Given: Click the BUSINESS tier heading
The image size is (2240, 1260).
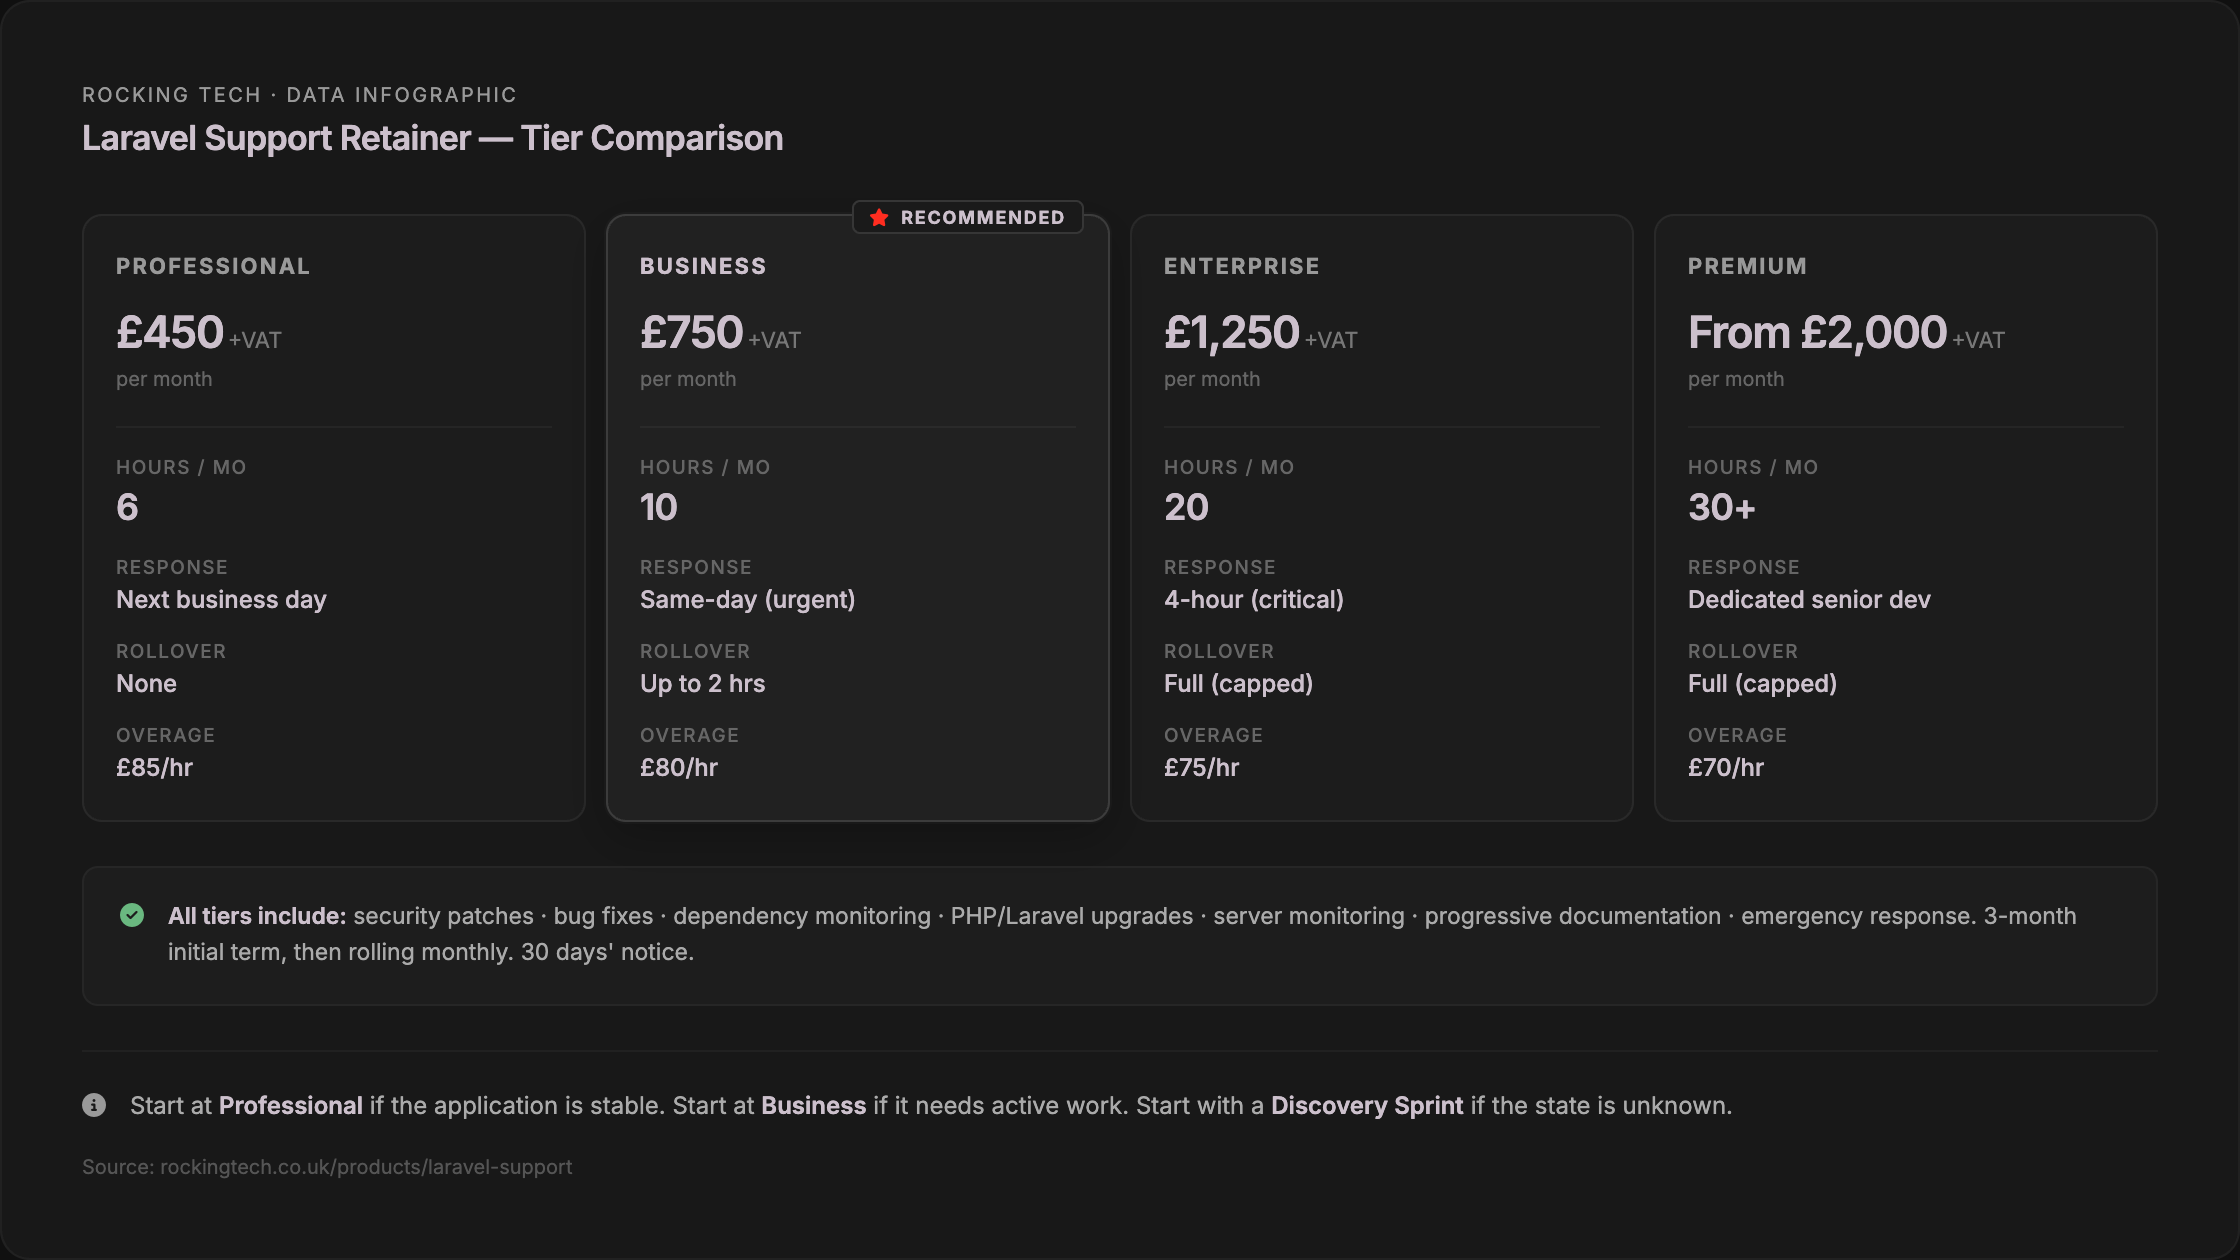Looking at the screenshot, I should click(703, 266).
